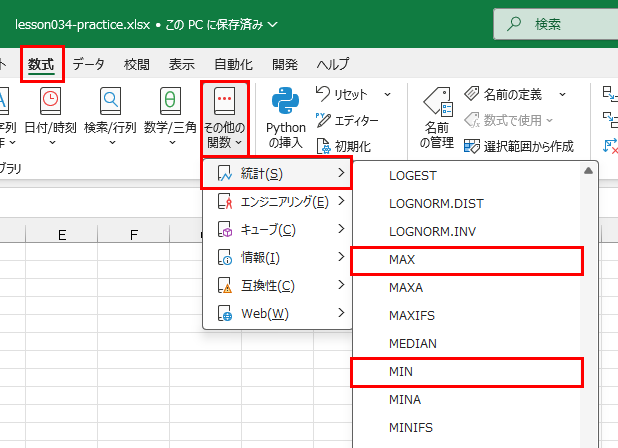Select the MAXA function
The image size is (618, 448).
pos(467,287)
